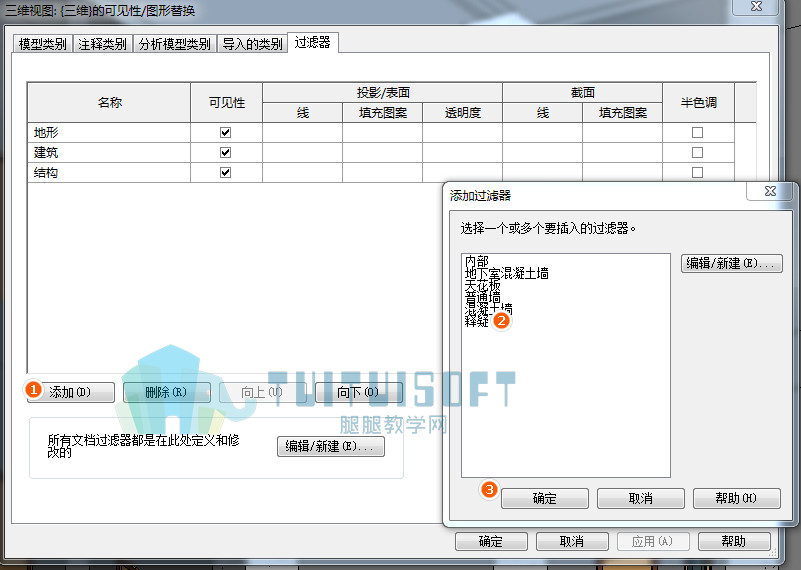Choose the 天花板 filter from list
The image size is (801, 570).
[x=482, y=285]
